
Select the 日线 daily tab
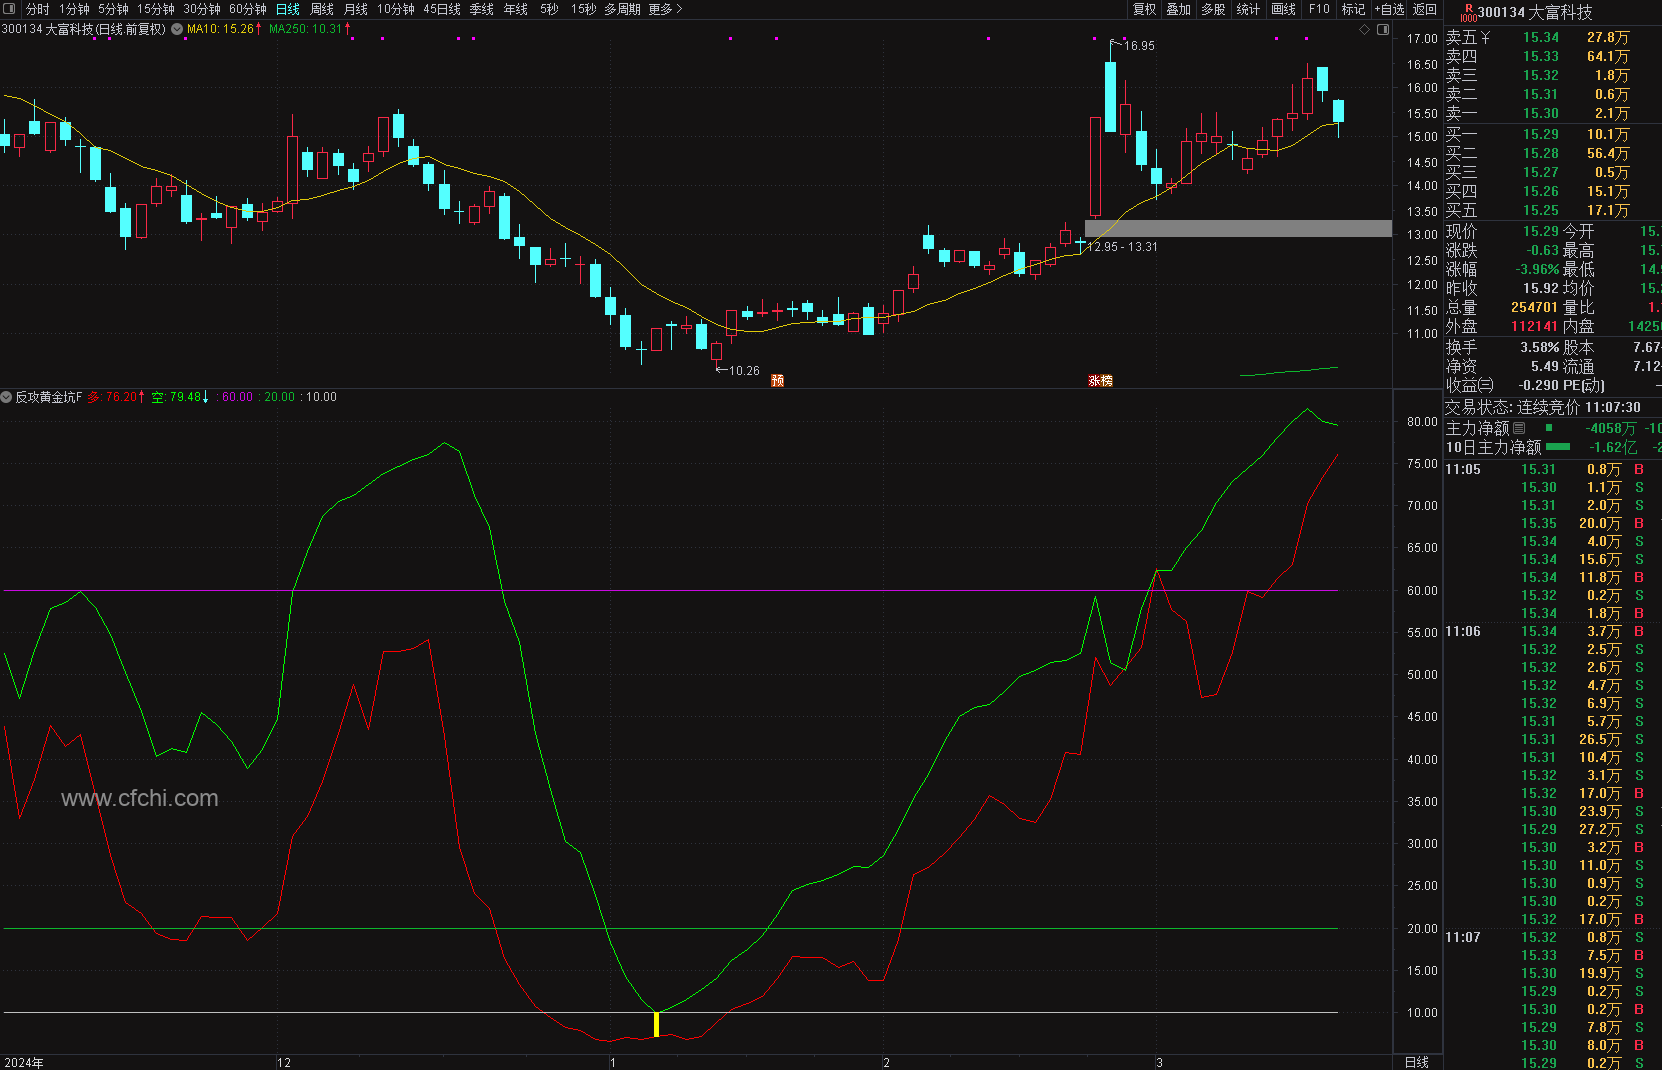tap(288, 9)
